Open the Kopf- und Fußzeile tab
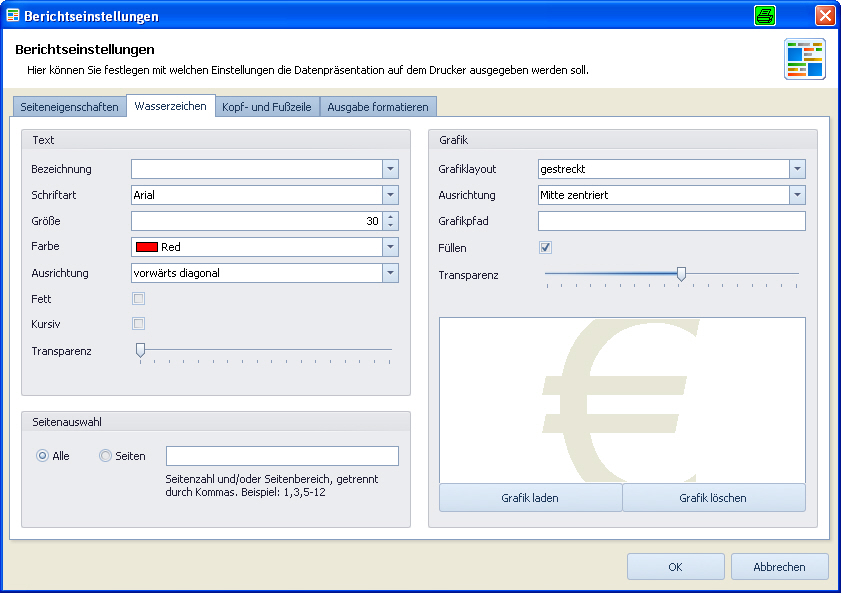The width and height of the screenshot is (841, 593). coord(267,107)
